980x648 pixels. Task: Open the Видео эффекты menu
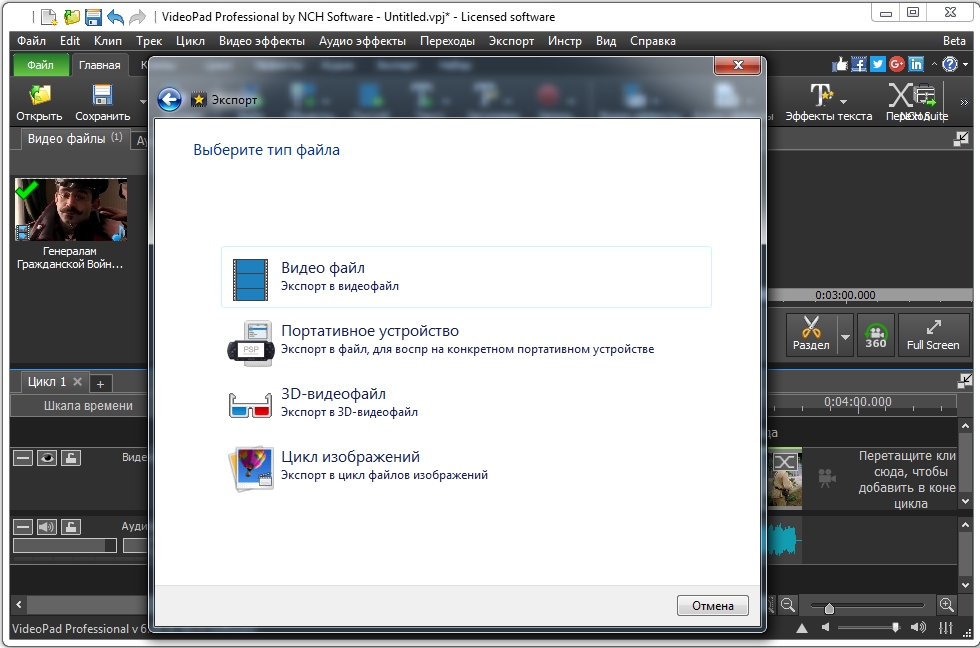coord(262,41)
